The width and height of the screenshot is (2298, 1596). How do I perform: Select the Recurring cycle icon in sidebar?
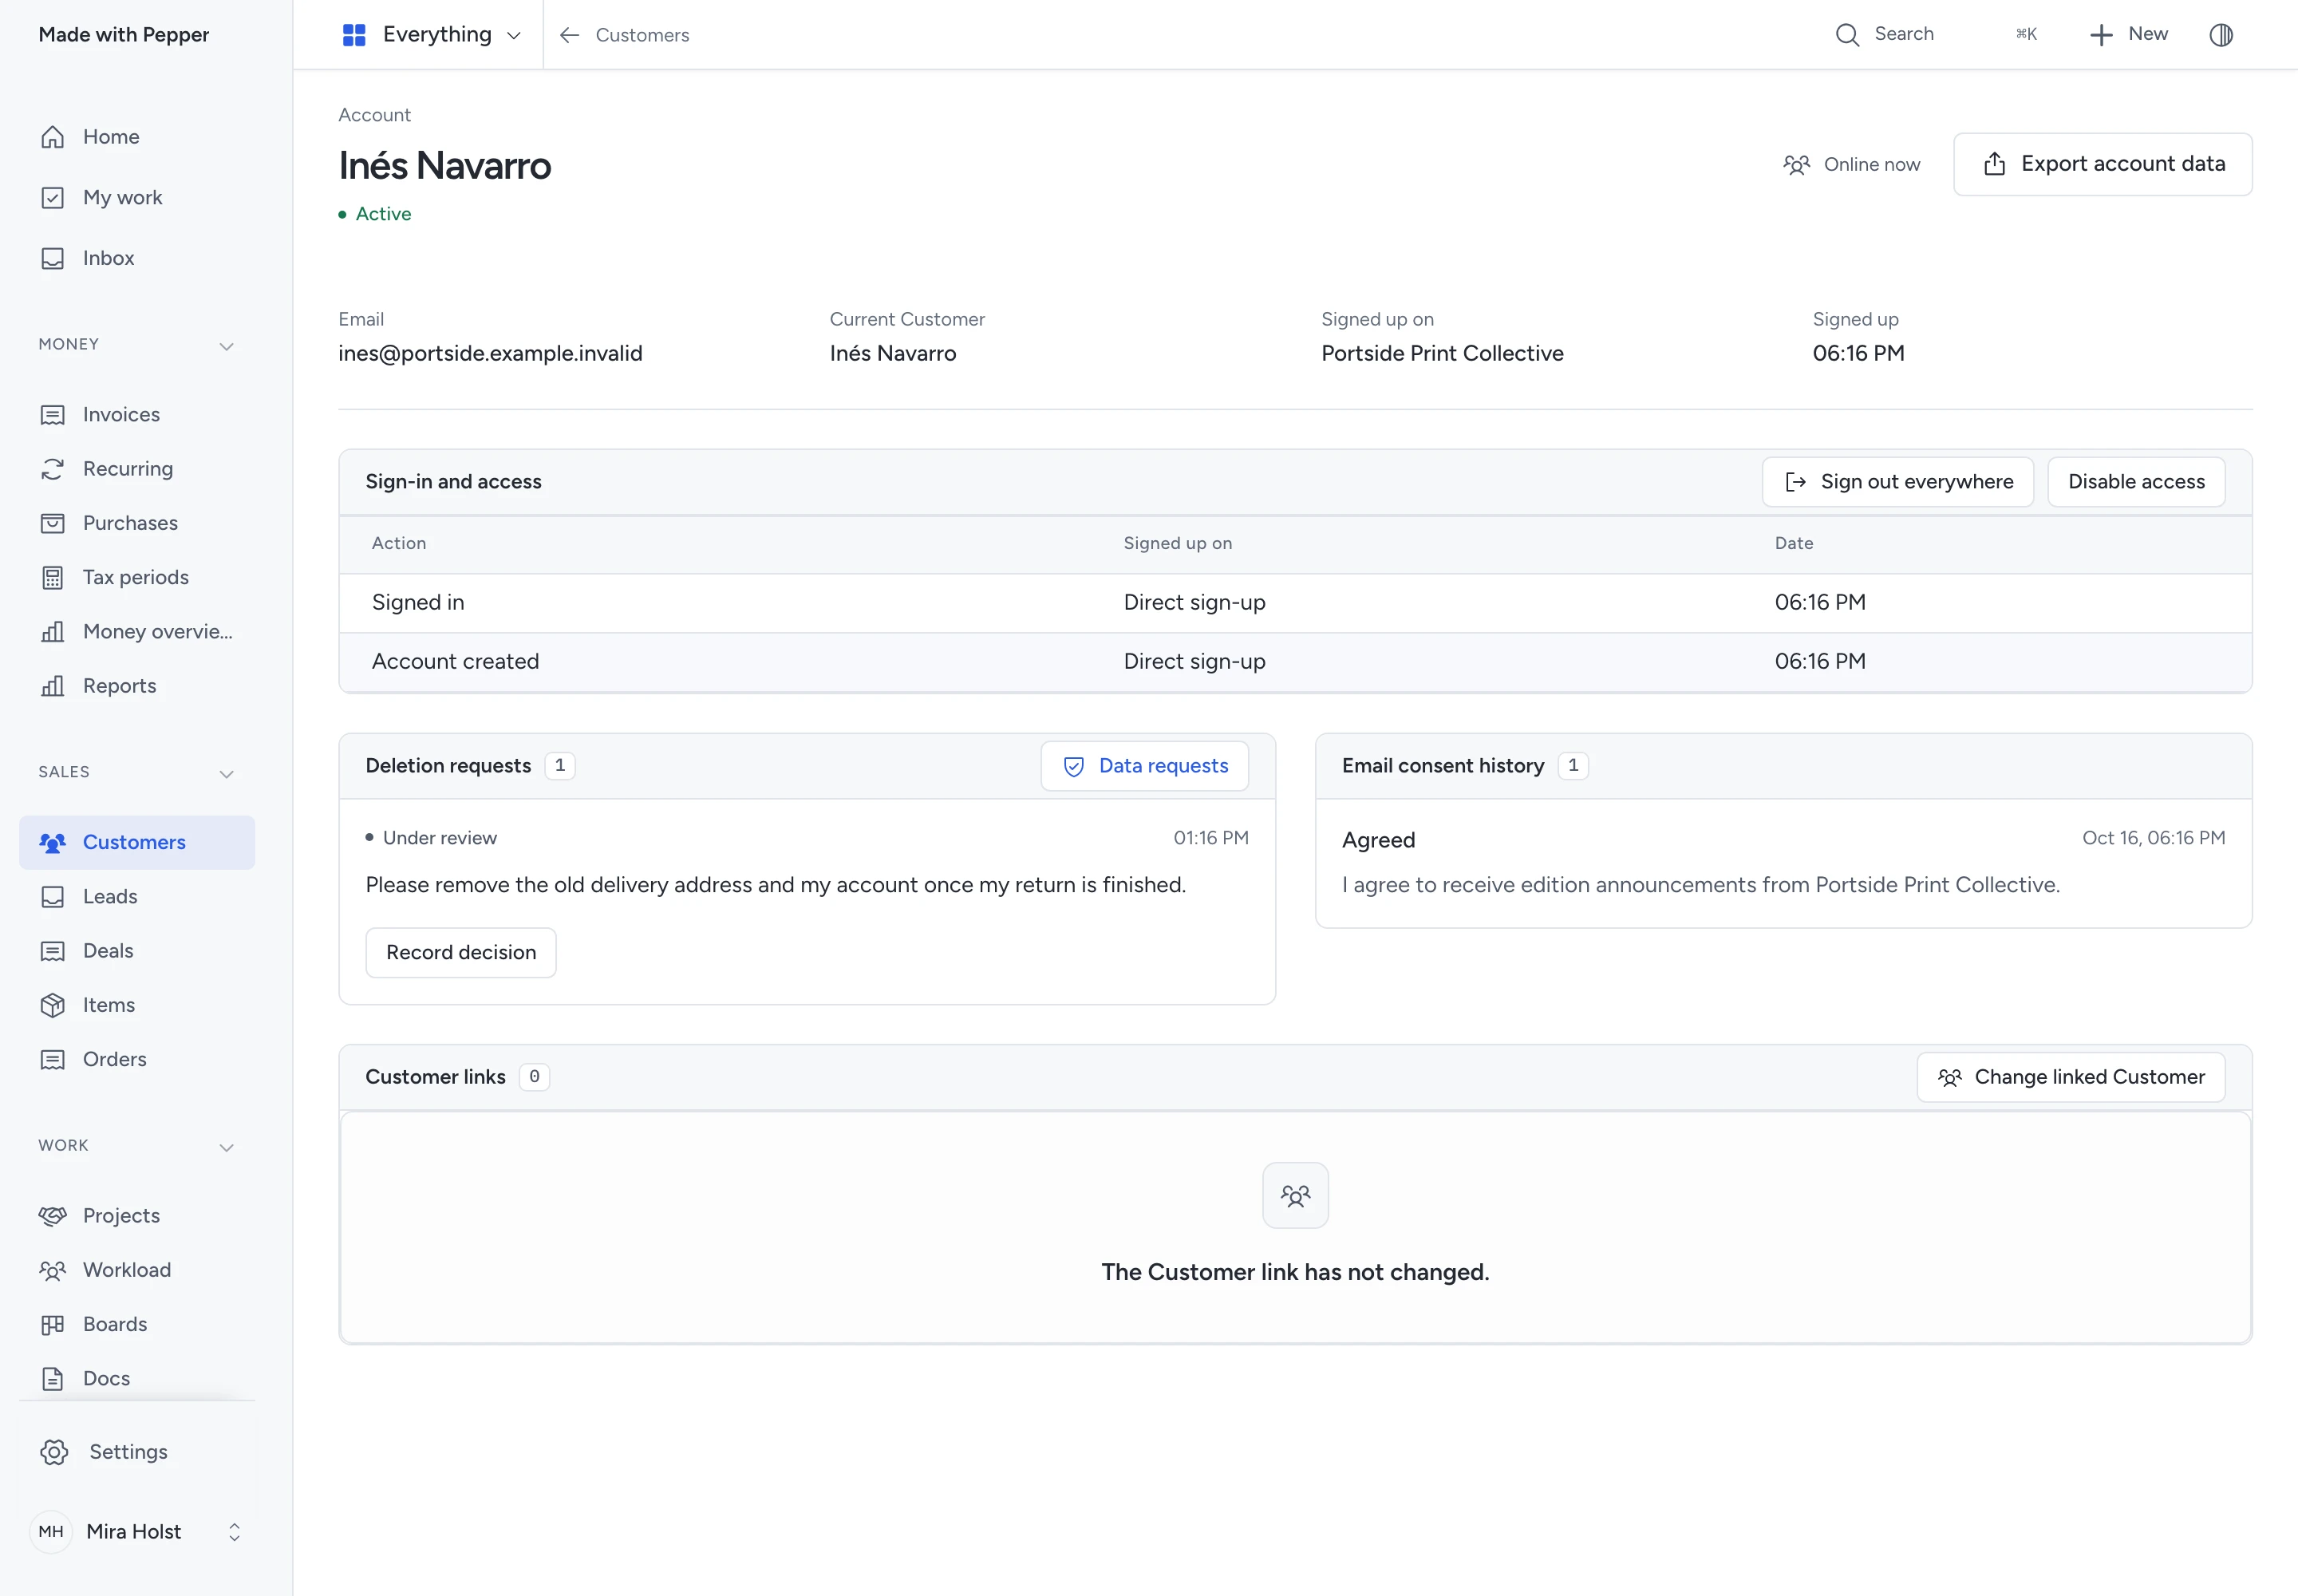coord(53,469)
